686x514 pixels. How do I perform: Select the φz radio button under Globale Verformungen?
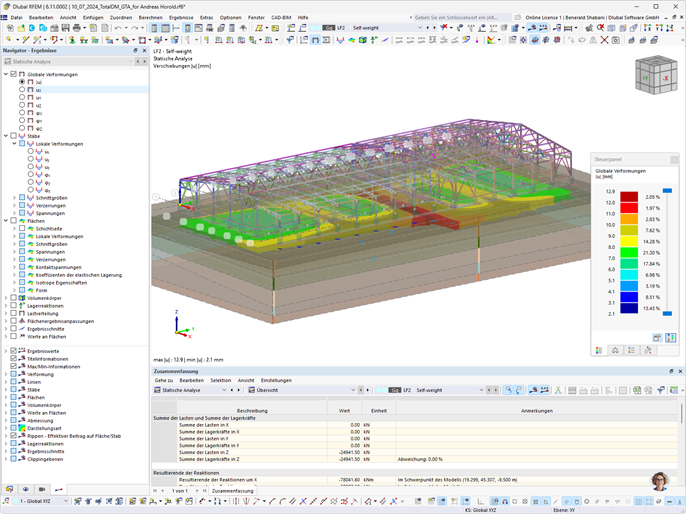(x=22, y=128)
